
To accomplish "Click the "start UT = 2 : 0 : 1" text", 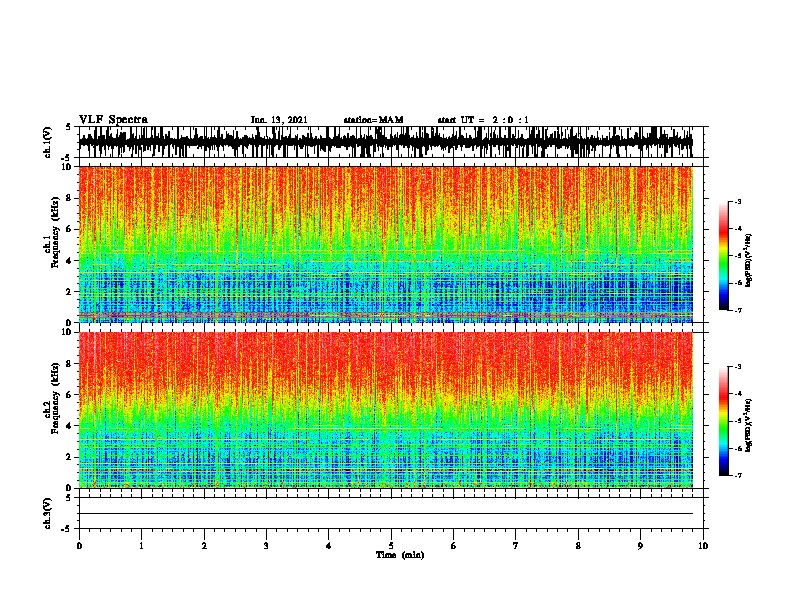I will point(483,120).
